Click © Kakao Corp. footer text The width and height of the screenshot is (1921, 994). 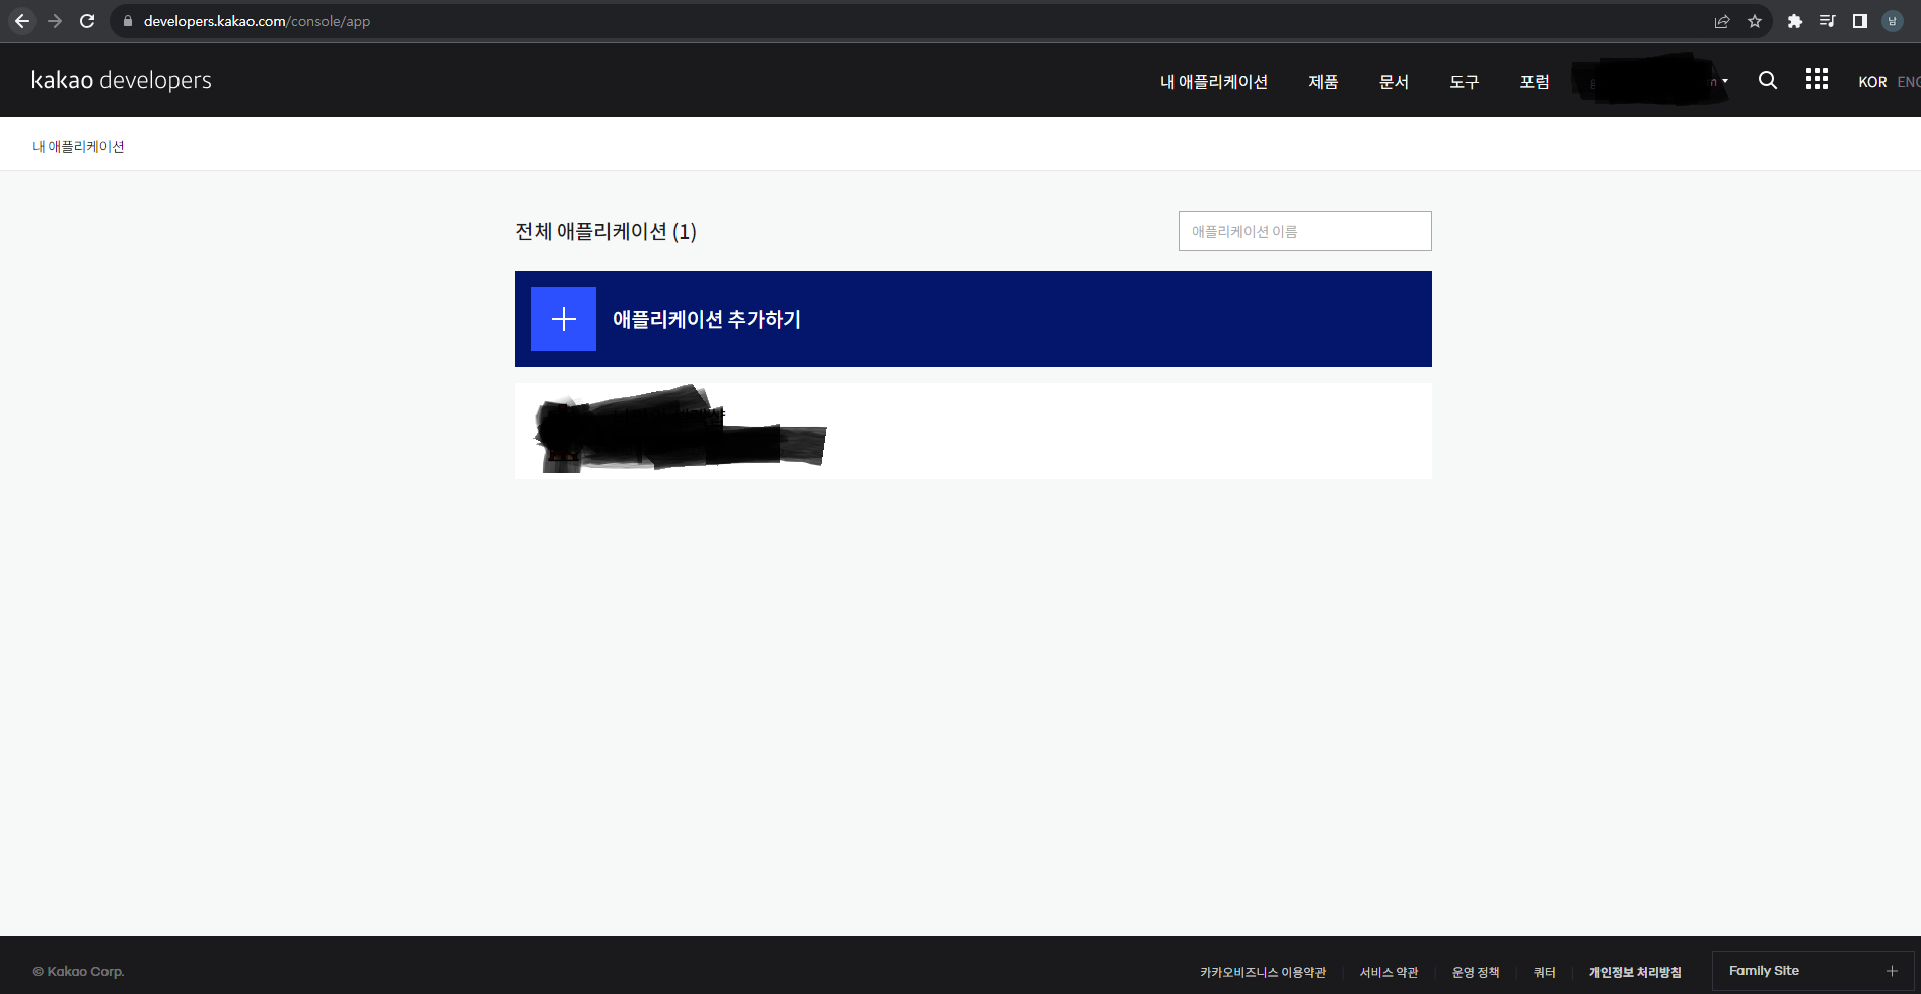pos(78,972)
